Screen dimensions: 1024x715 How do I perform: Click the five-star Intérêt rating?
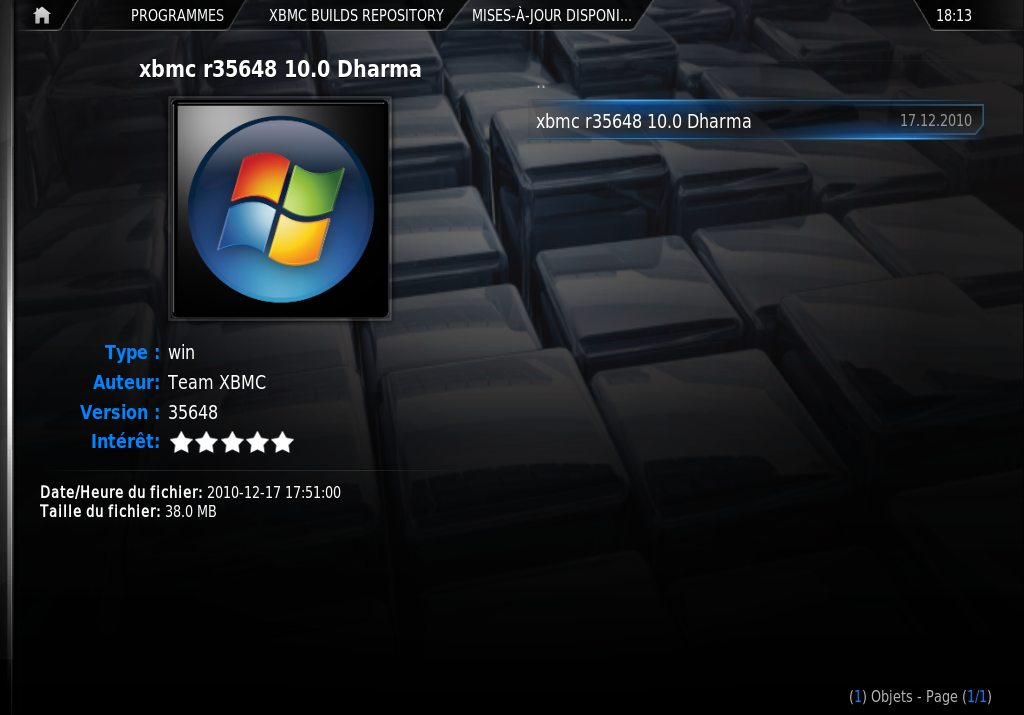click(232, 443)
